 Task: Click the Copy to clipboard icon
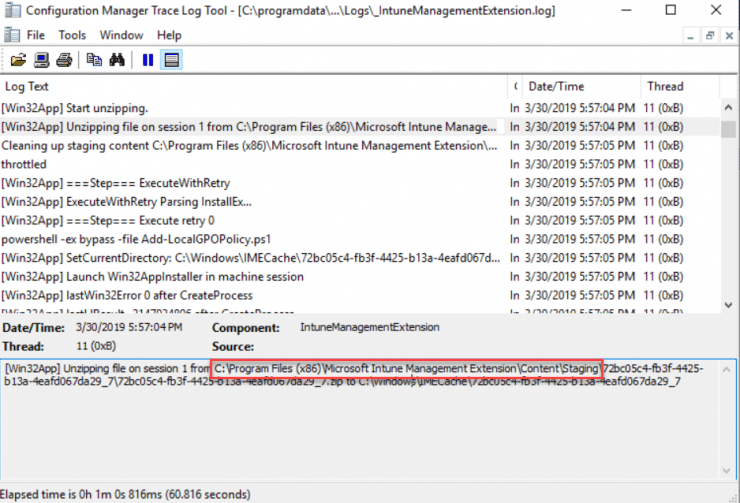point(94,60)
